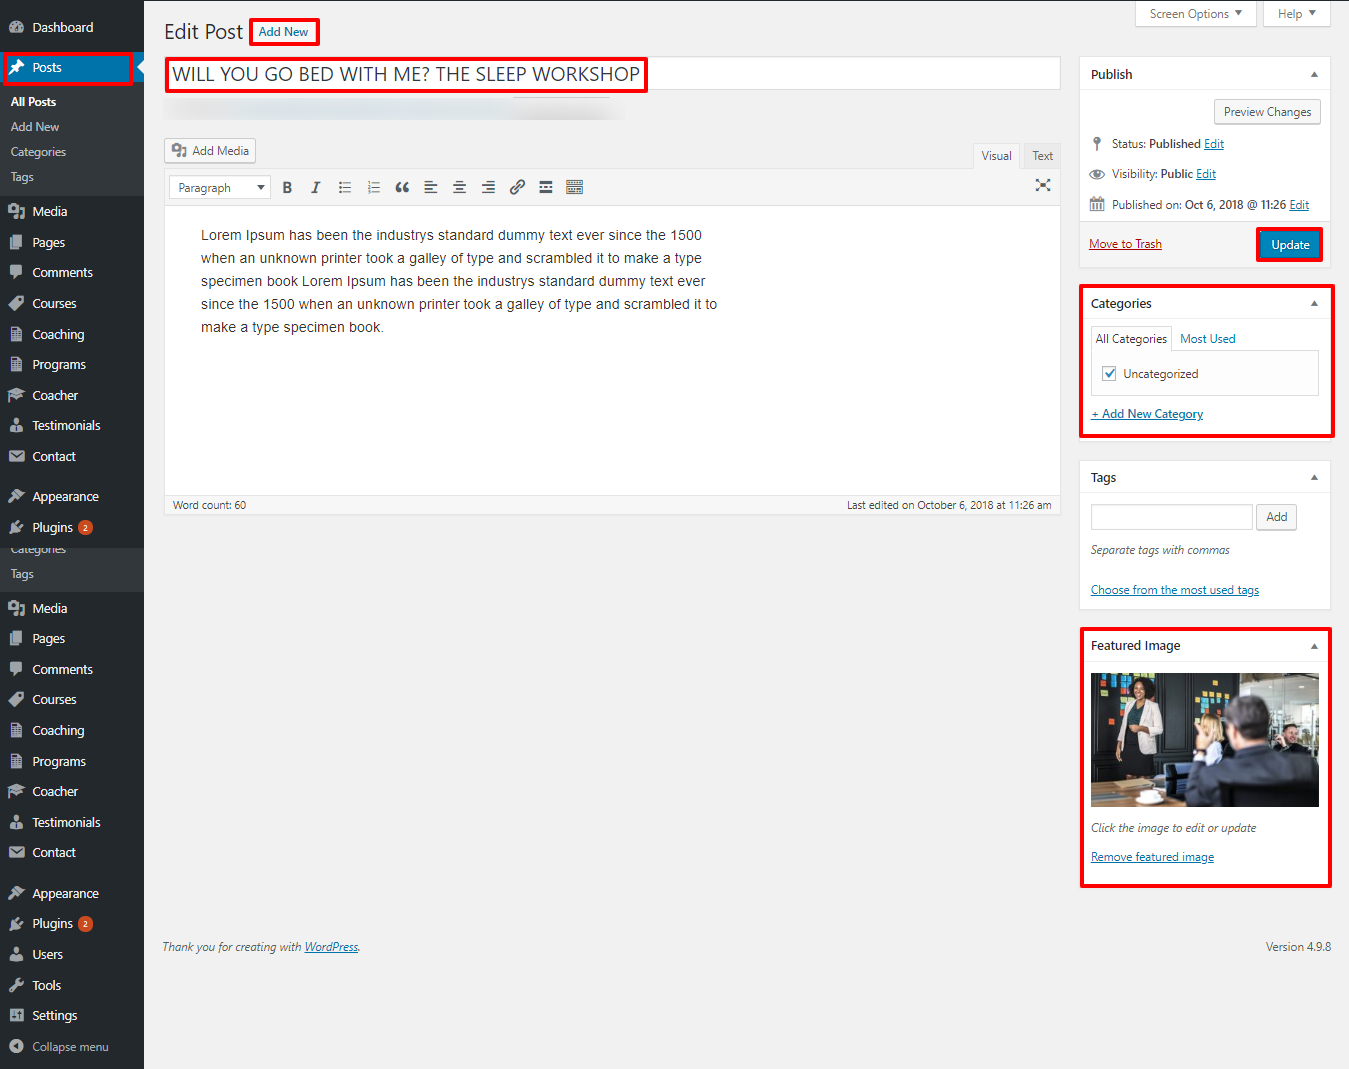Toggle bold formatting in the editor toolbar

[x=287, y=188]
